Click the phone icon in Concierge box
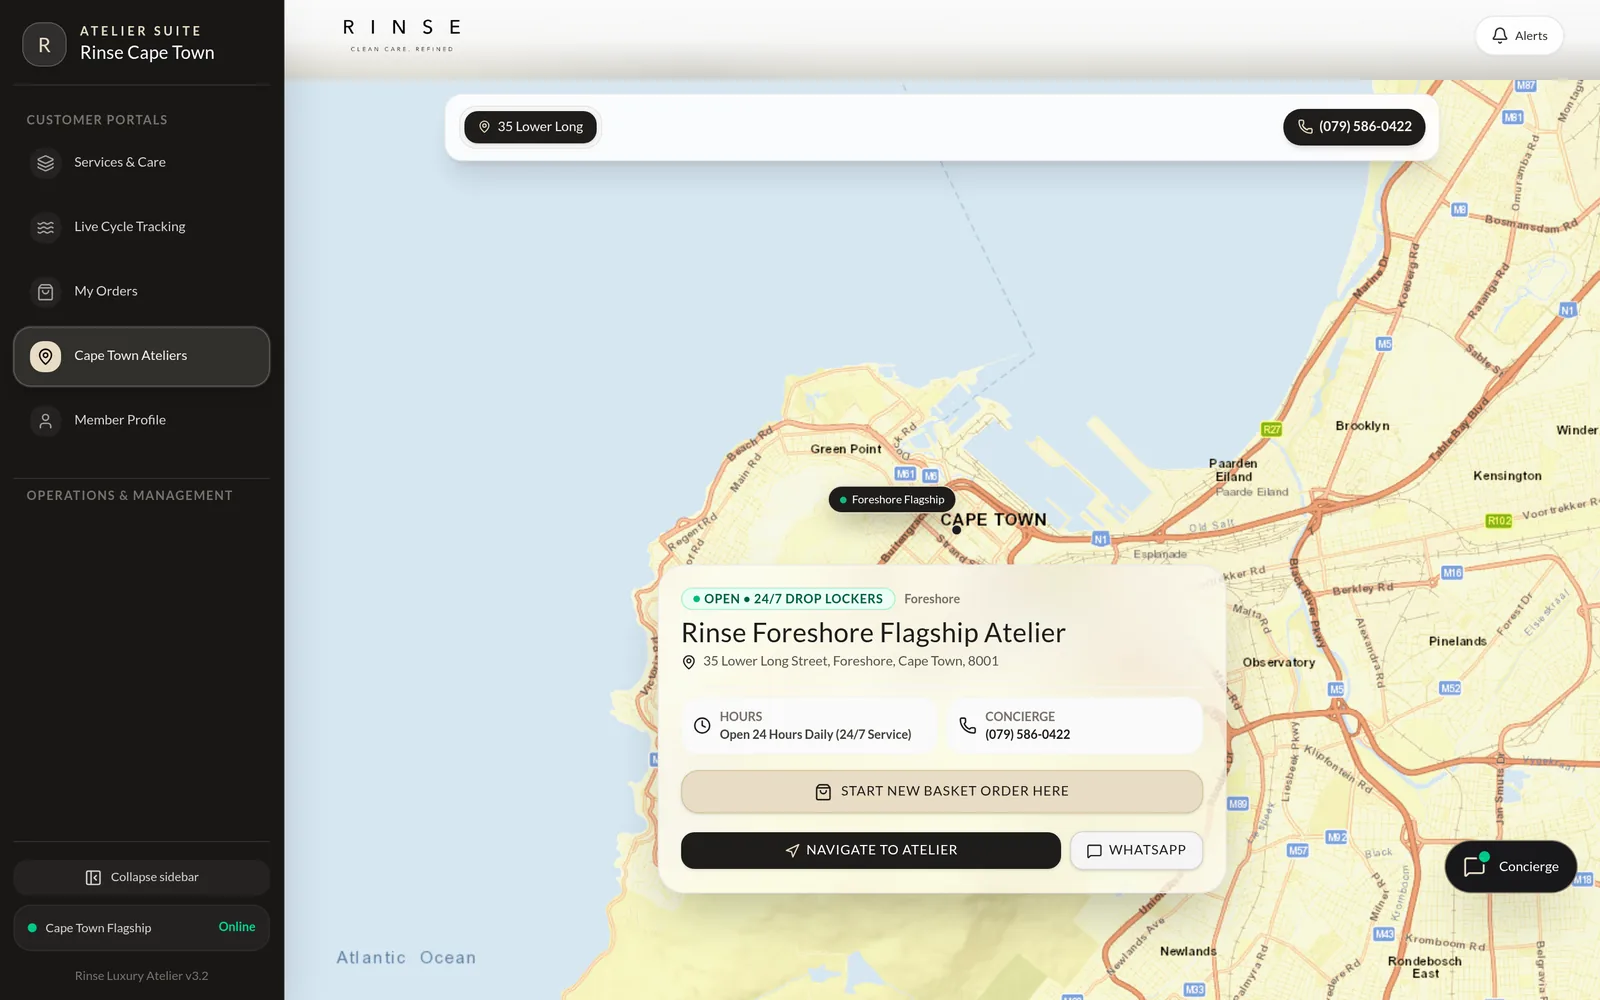This screenshot has width=1600, height=1000. tap(967, 725)
